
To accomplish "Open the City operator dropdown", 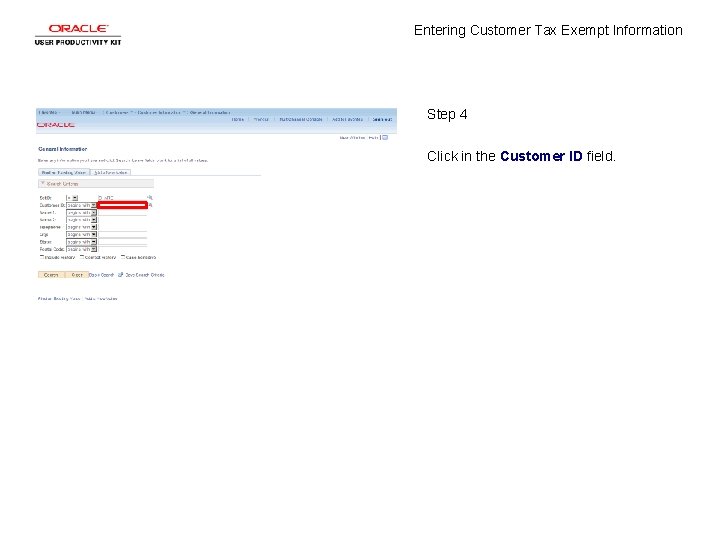I will click(x=81, y=235).
